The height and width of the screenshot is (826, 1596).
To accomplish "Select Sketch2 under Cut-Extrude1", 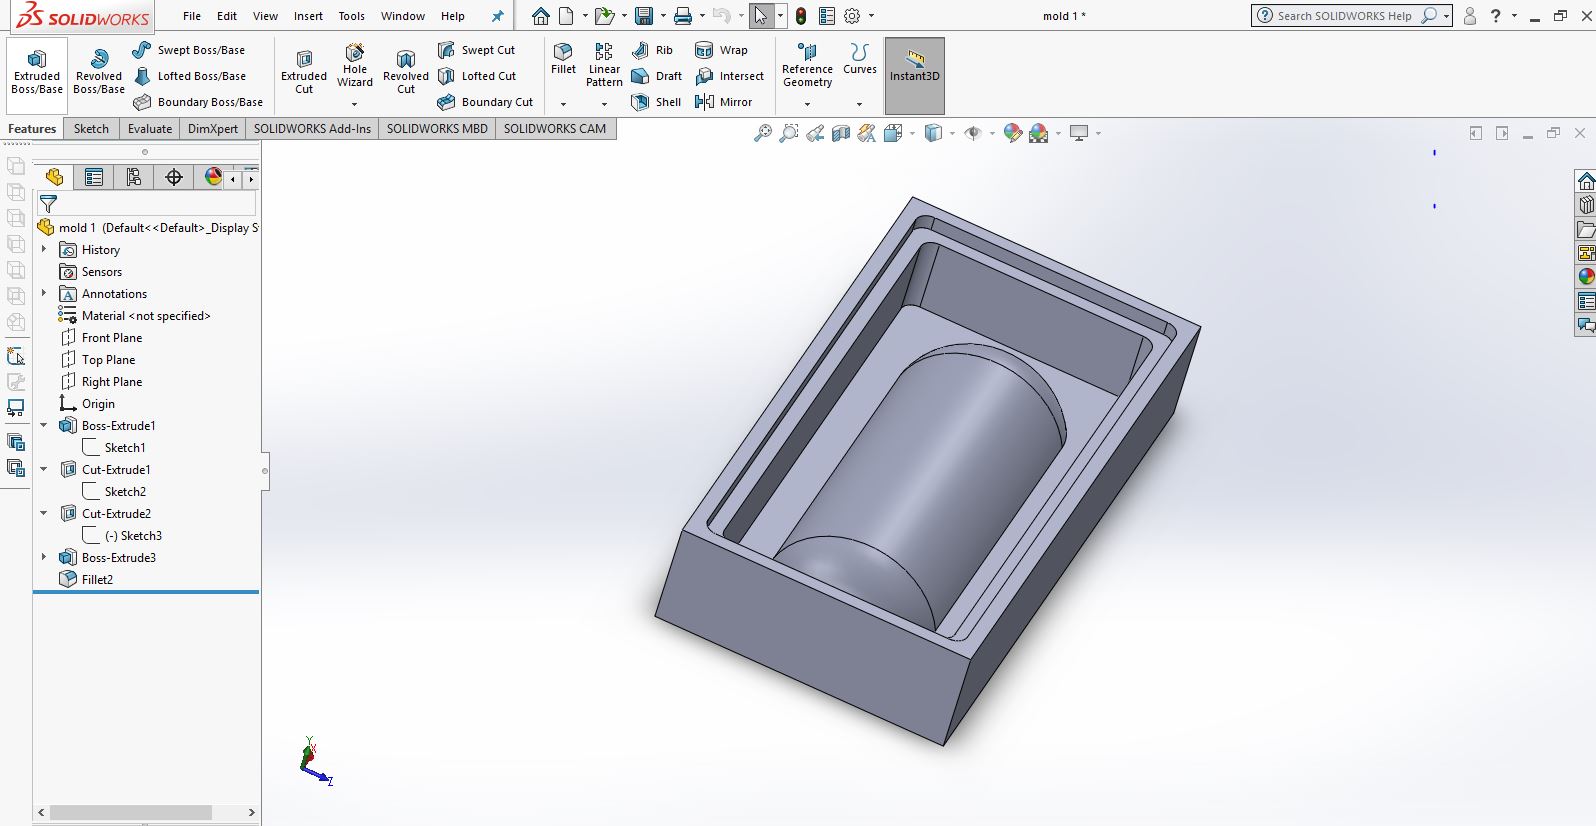I will 125,491.
